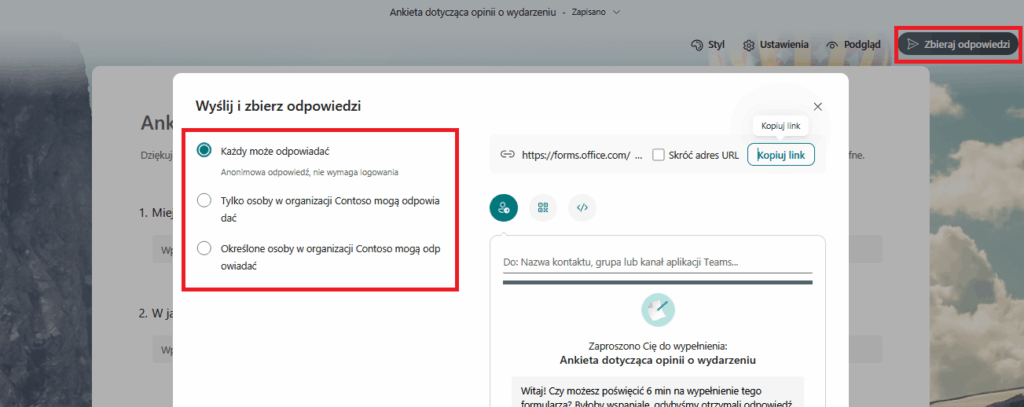
Task: Click the Podgląd eye icon
Action: pyautogui.click(x=853, y=45)
